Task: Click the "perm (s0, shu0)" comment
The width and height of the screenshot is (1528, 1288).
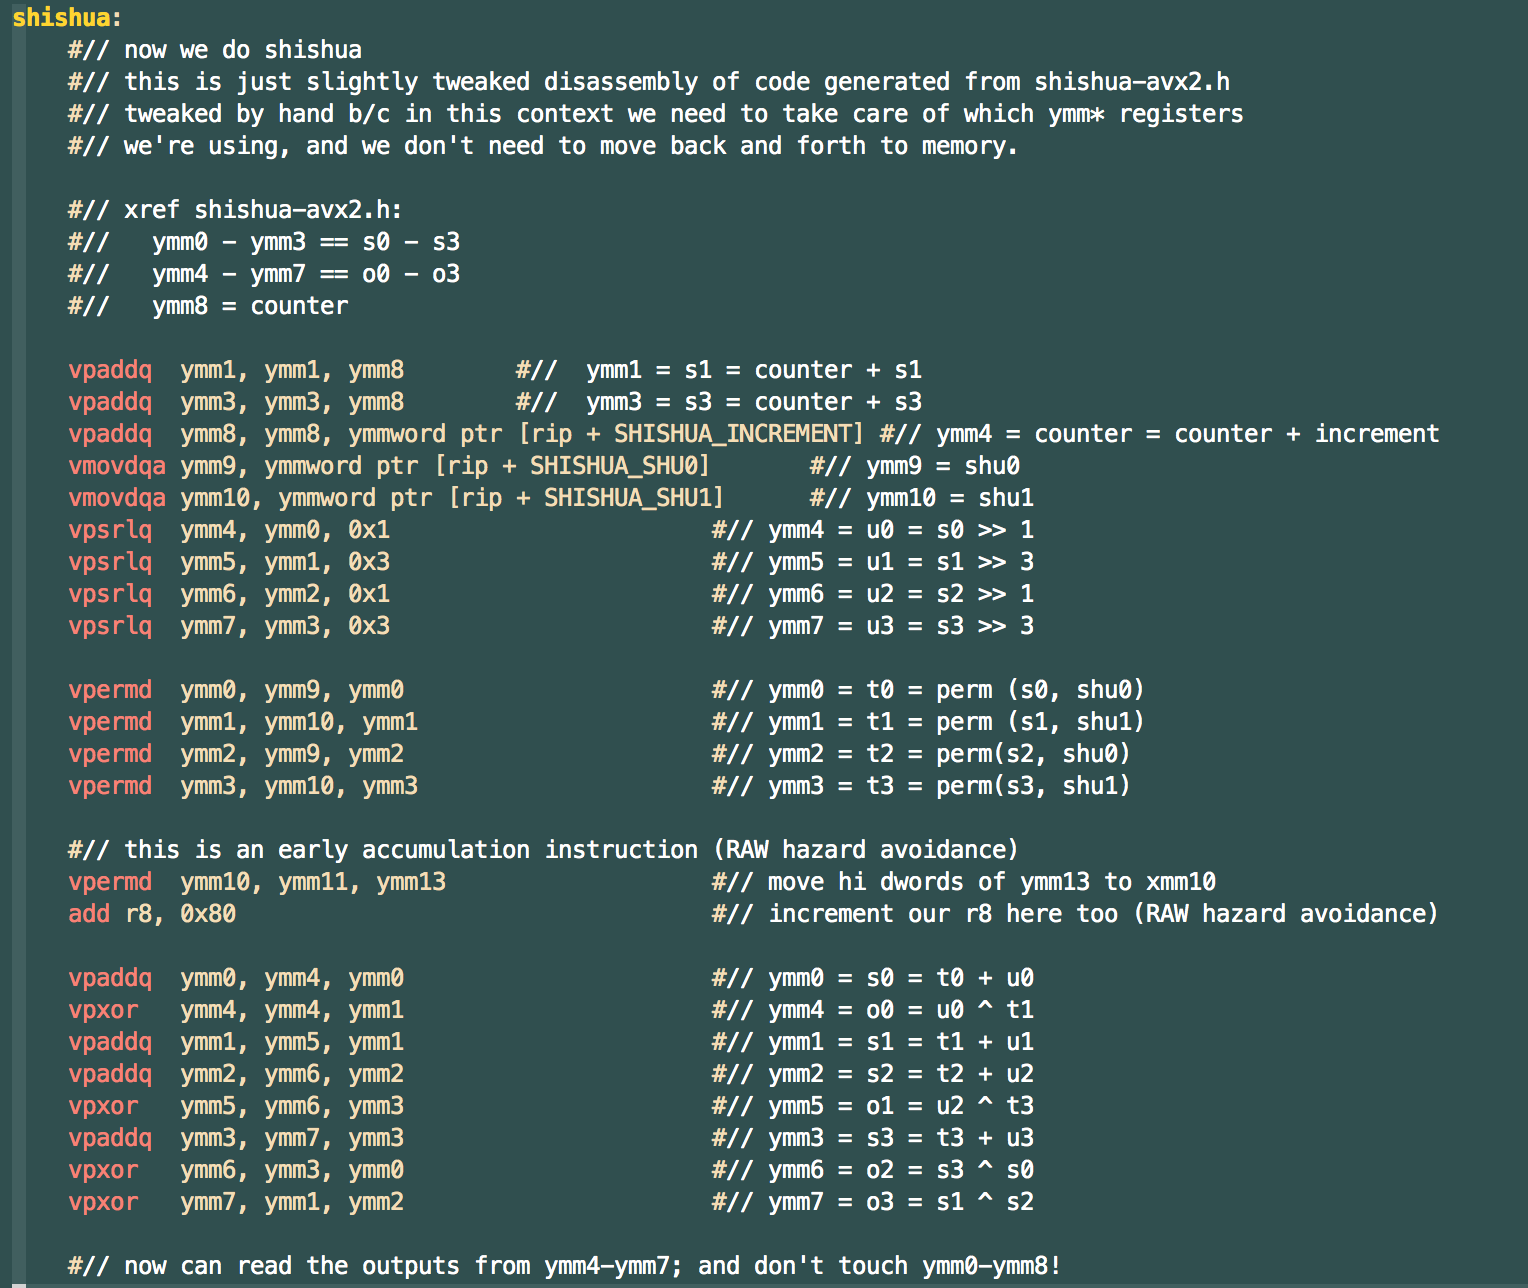Action: coord(1039,690)
